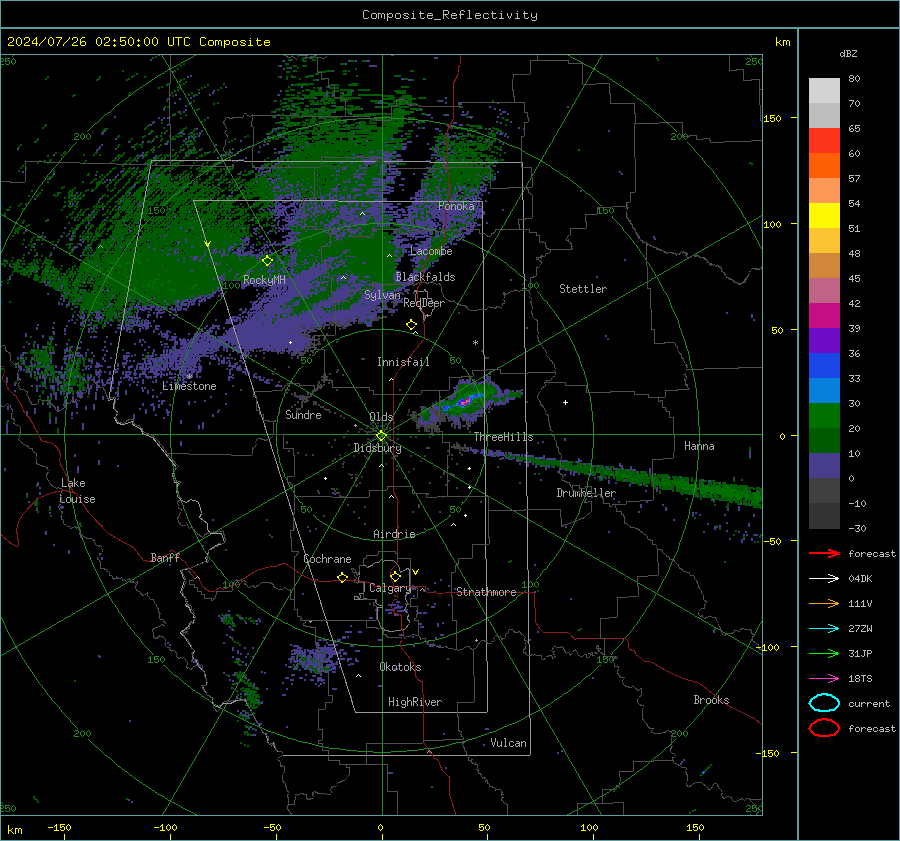Click the Hanna label

pos(699,446)
